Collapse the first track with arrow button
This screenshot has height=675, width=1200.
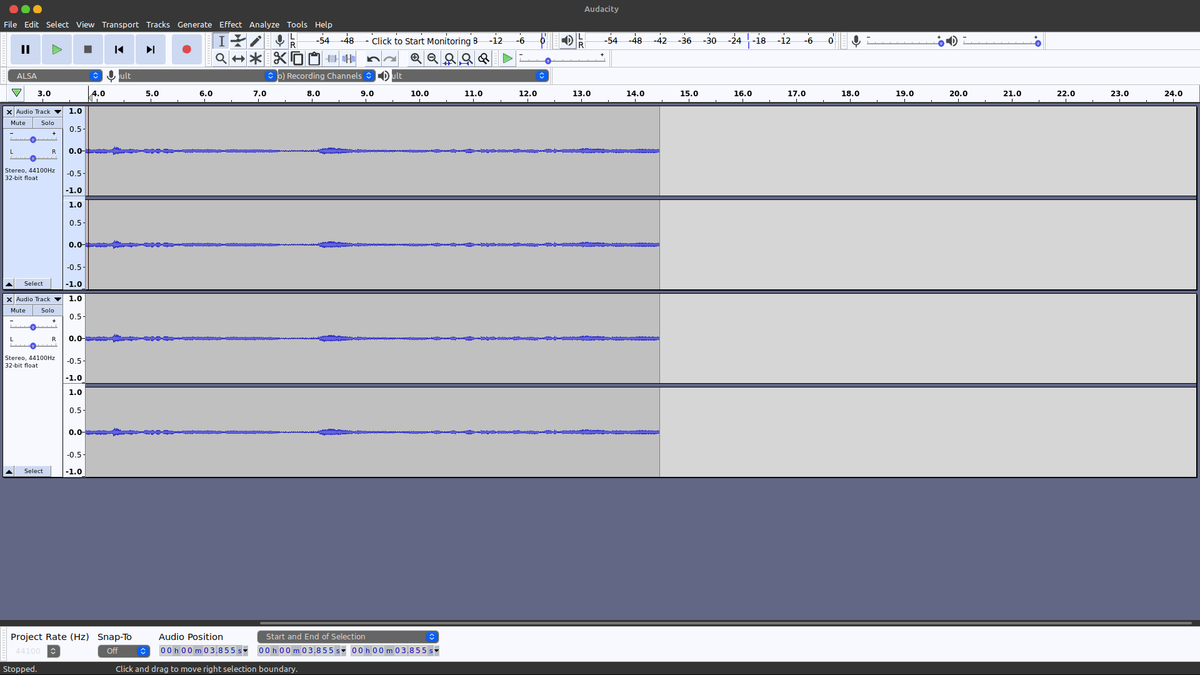[9, 283]
